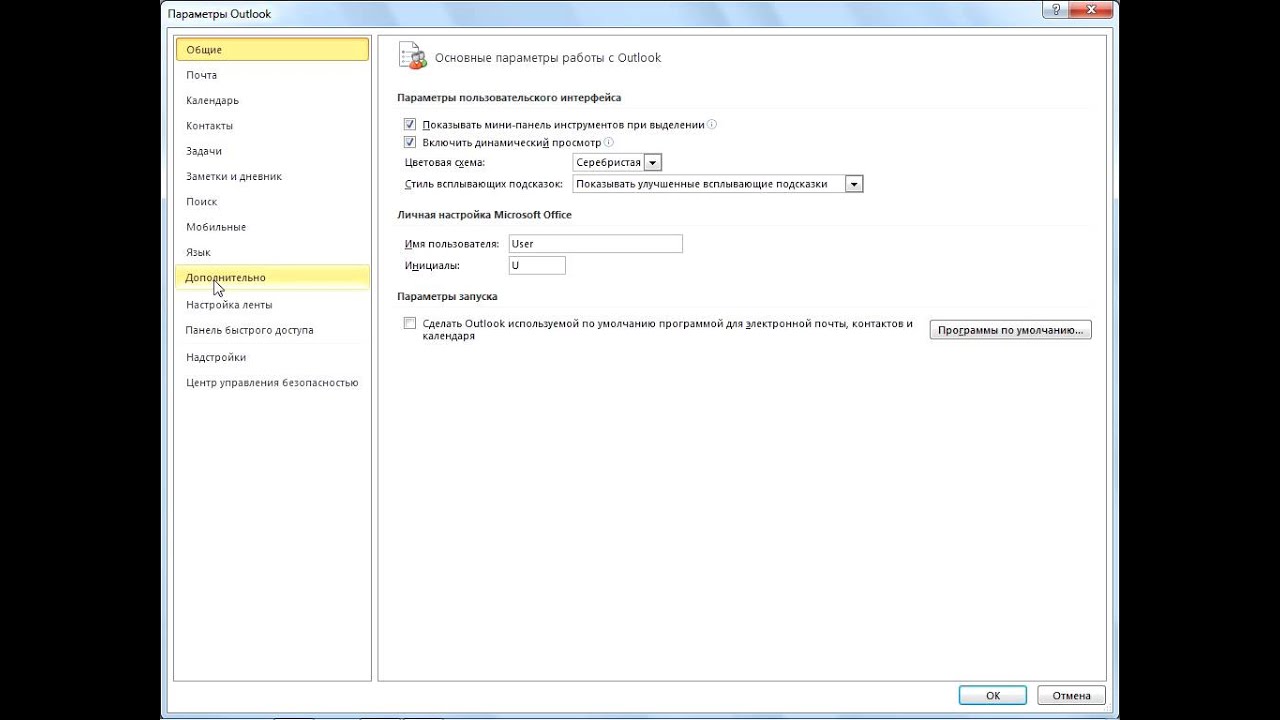
Task: Click the Имя пользователя text field
Action: tap(595, 244)
